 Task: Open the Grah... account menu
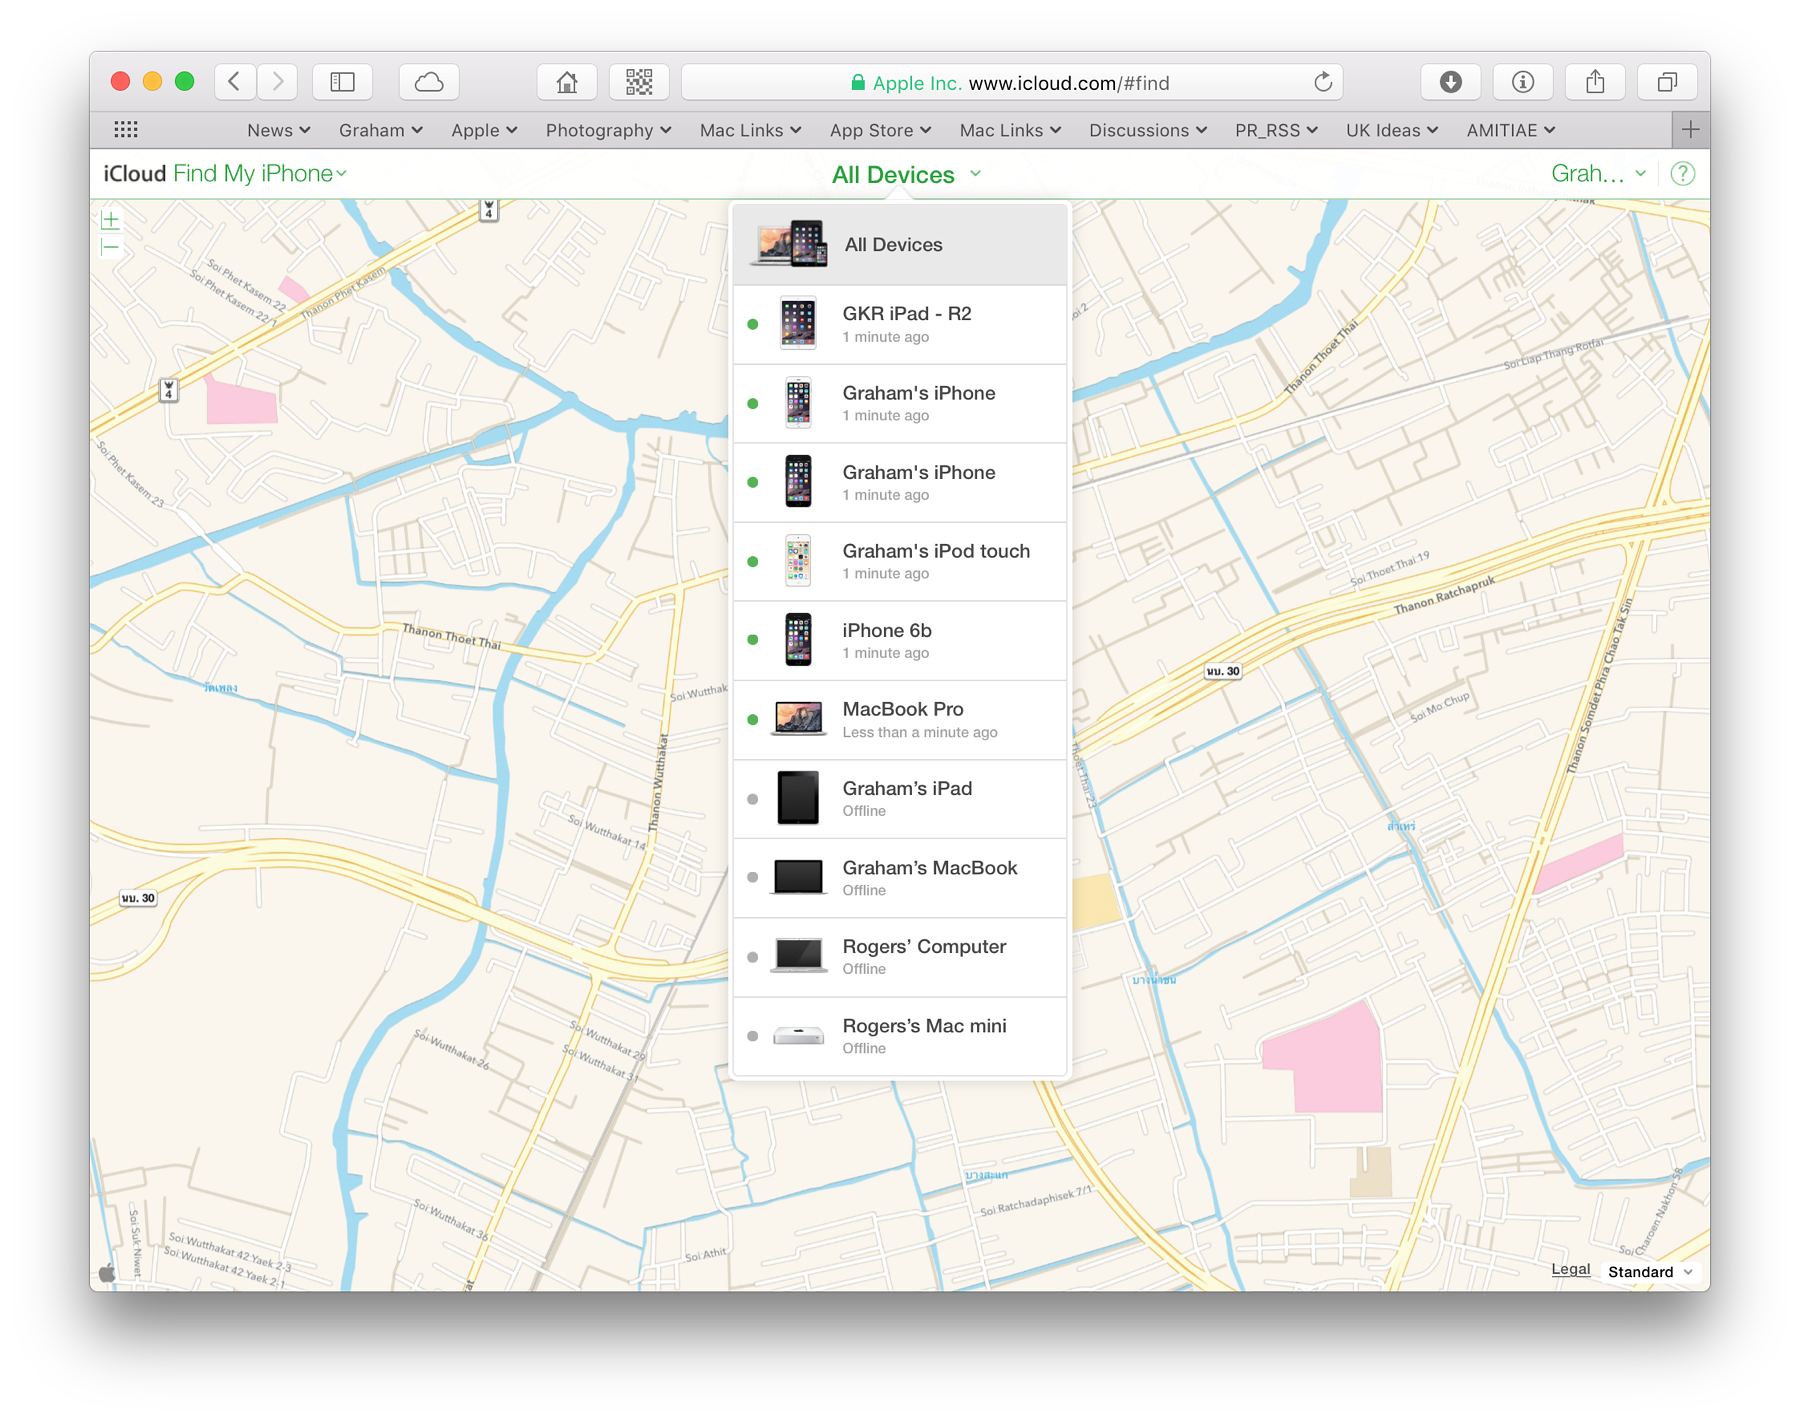pos(1598,174)
